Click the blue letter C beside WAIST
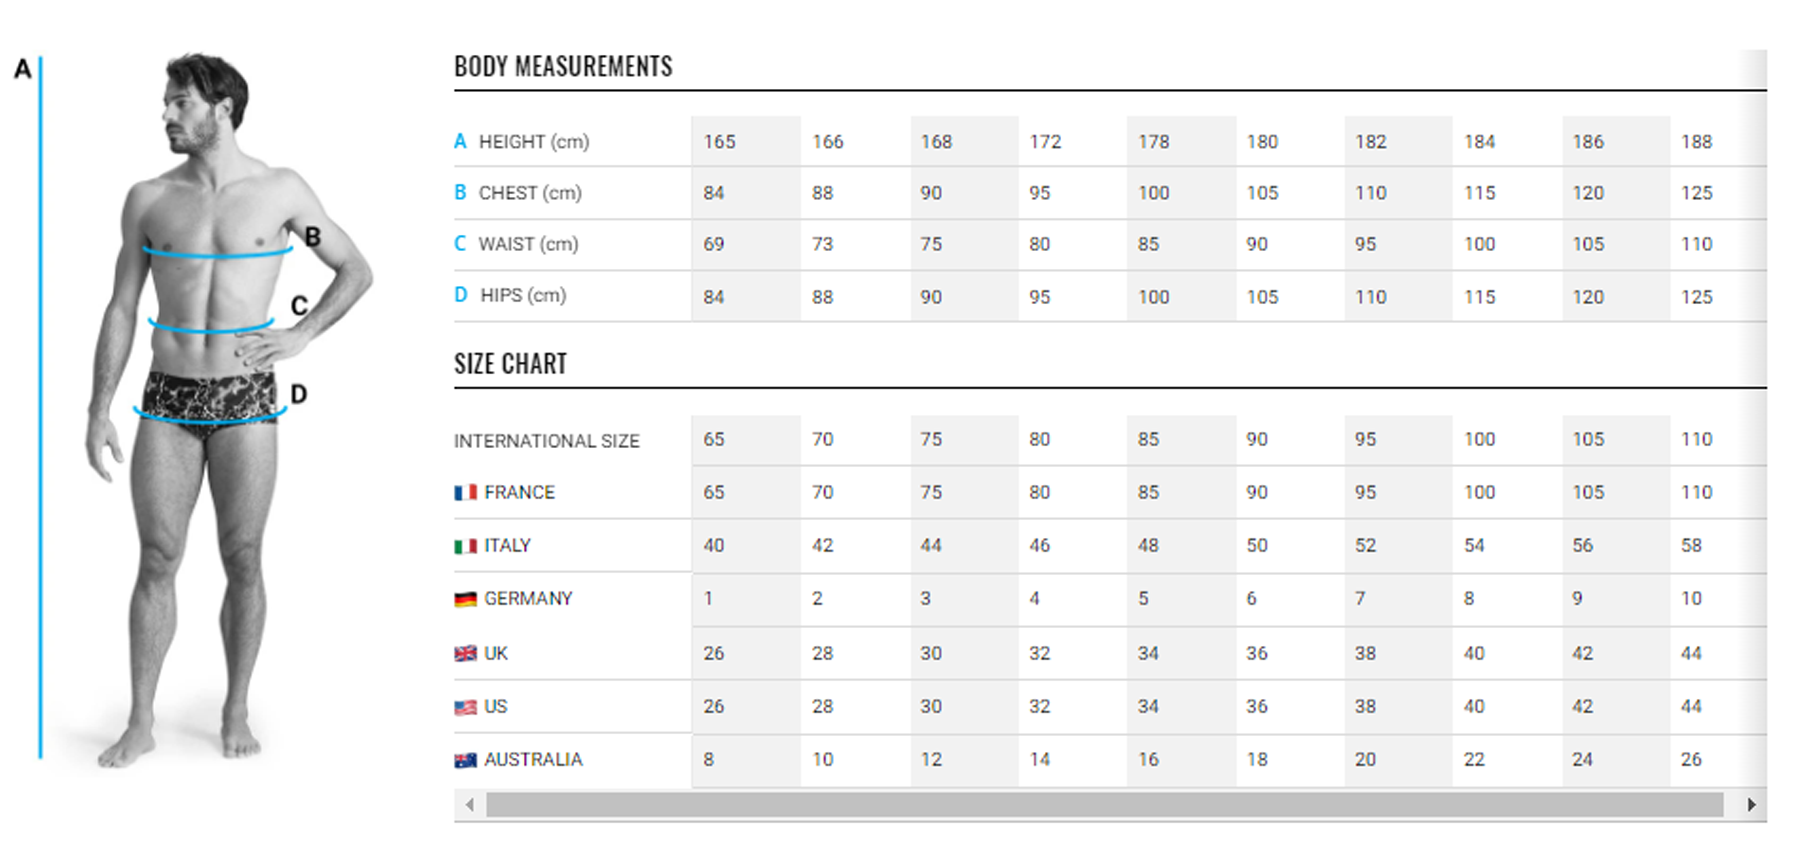The image size is (1800, 841). coord(460,243)
